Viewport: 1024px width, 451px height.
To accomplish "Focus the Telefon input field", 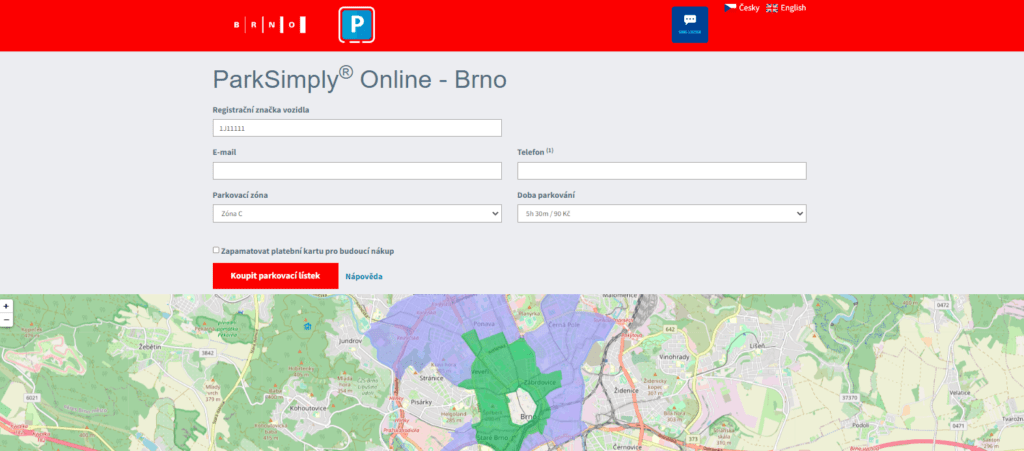I will click(x=662, y=171).
